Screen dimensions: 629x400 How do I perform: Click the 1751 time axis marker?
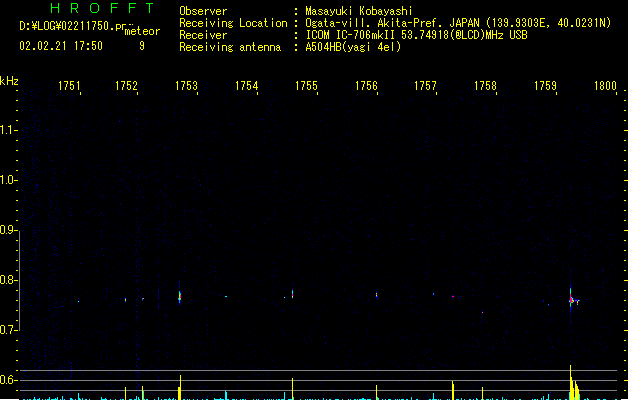(69, 86)
